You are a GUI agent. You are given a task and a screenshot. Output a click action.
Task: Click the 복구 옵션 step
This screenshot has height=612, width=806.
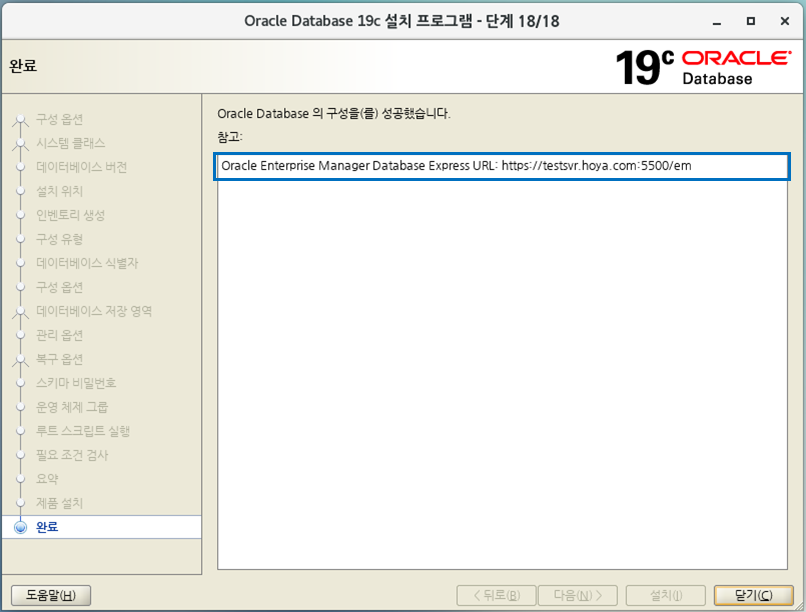click(59, 359)
